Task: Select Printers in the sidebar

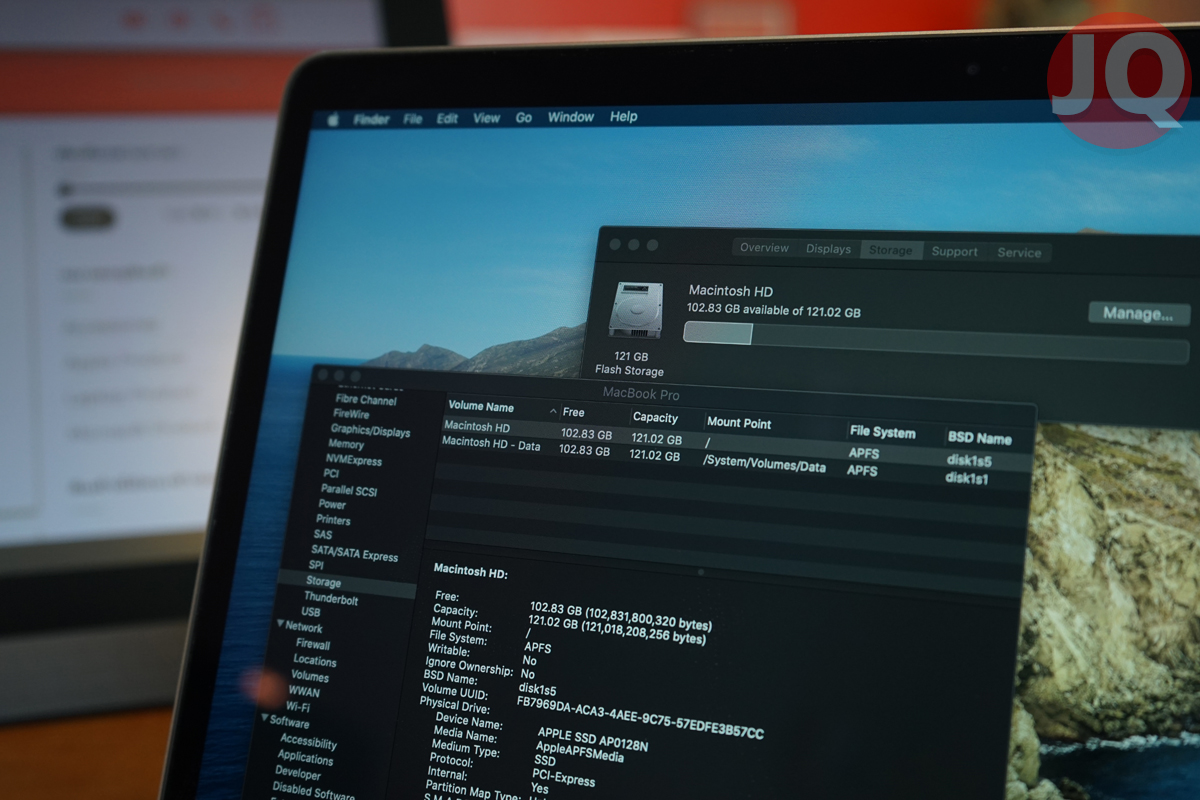Action: click(333, 520)
